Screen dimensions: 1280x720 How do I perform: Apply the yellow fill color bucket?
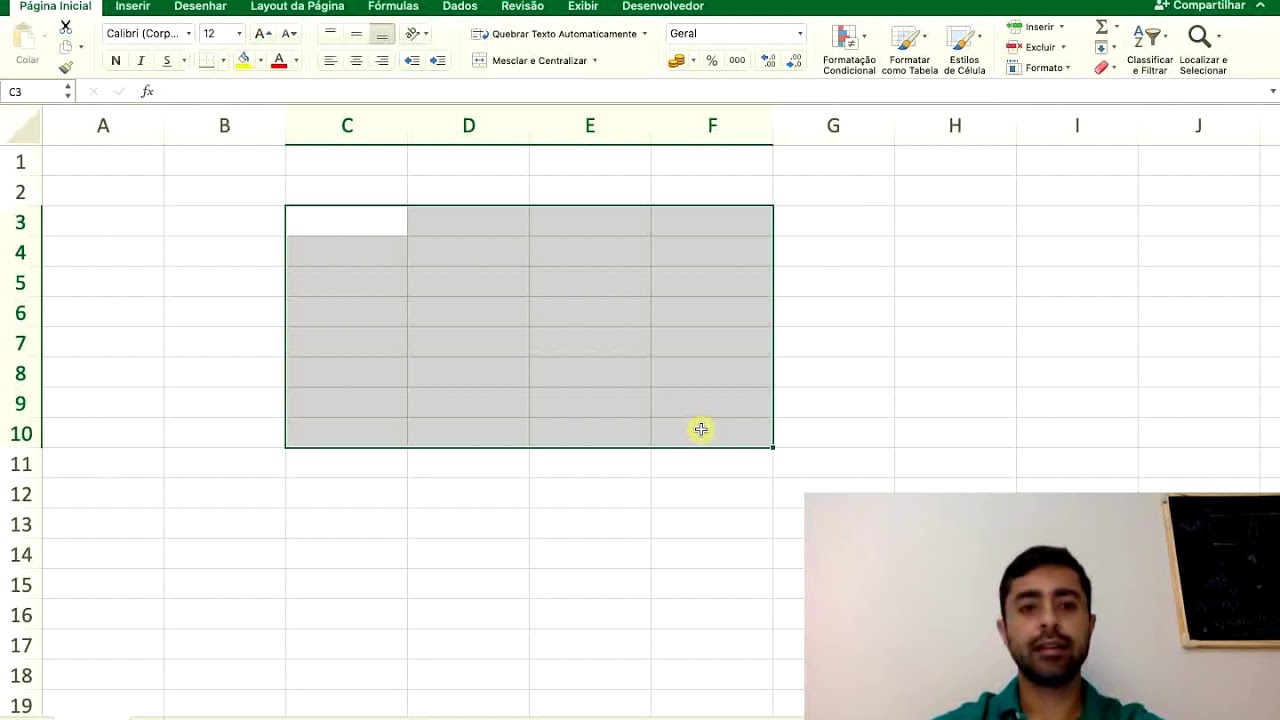[x=243, y=61]
